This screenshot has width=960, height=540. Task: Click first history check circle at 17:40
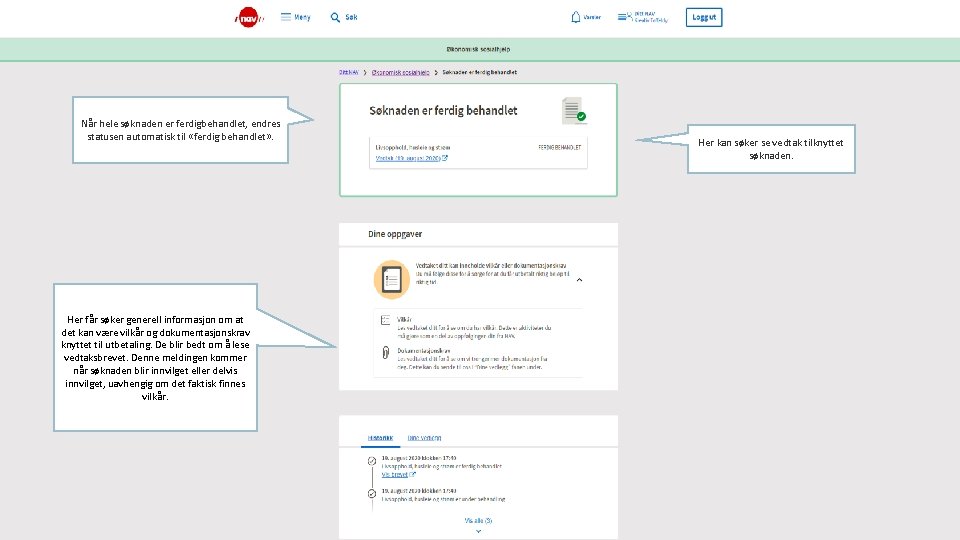coord(372,461)
